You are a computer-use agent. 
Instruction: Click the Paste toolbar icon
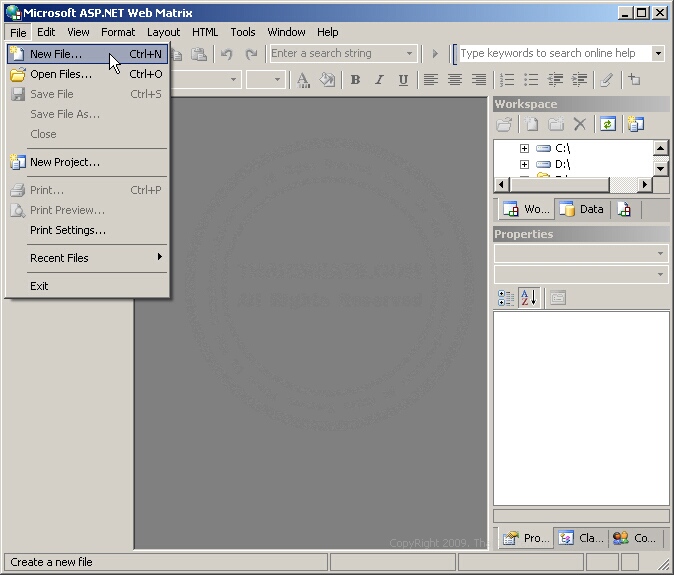click(199, 54)
